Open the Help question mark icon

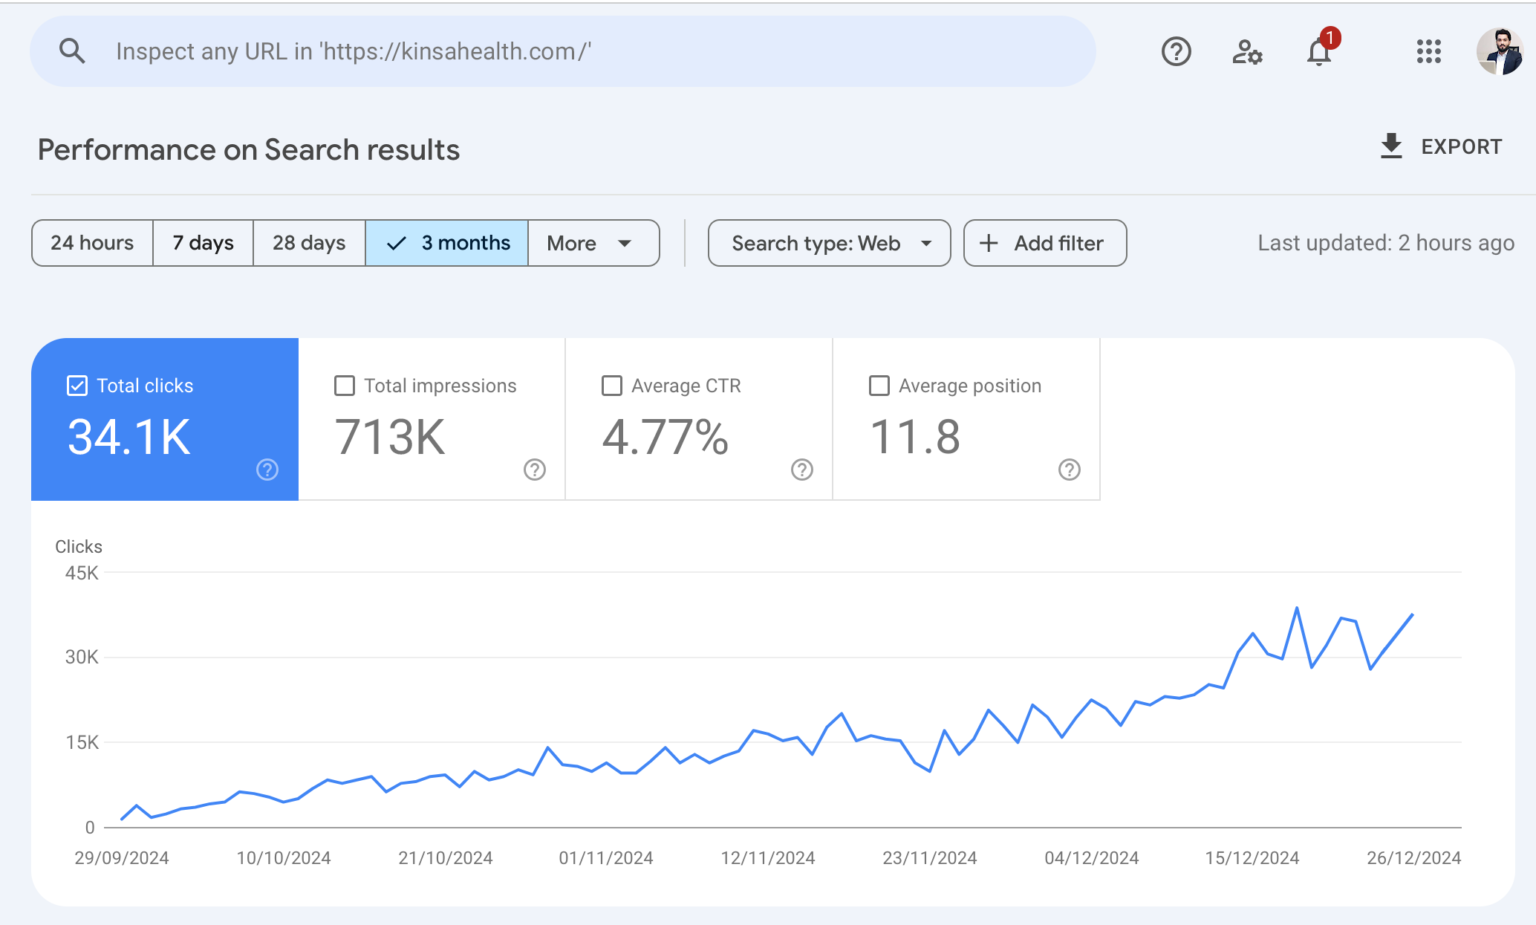click(1176, 51)
